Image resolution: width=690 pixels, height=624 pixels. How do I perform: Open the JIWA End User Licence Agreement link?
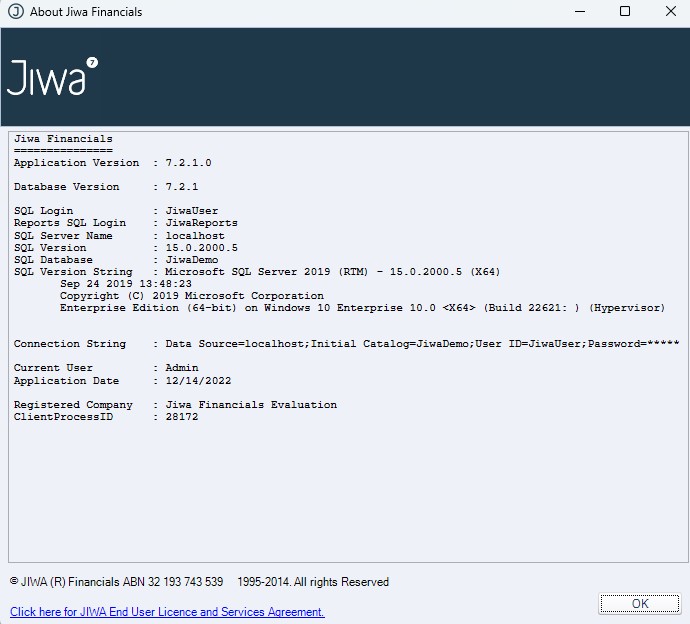coord(167,611)
